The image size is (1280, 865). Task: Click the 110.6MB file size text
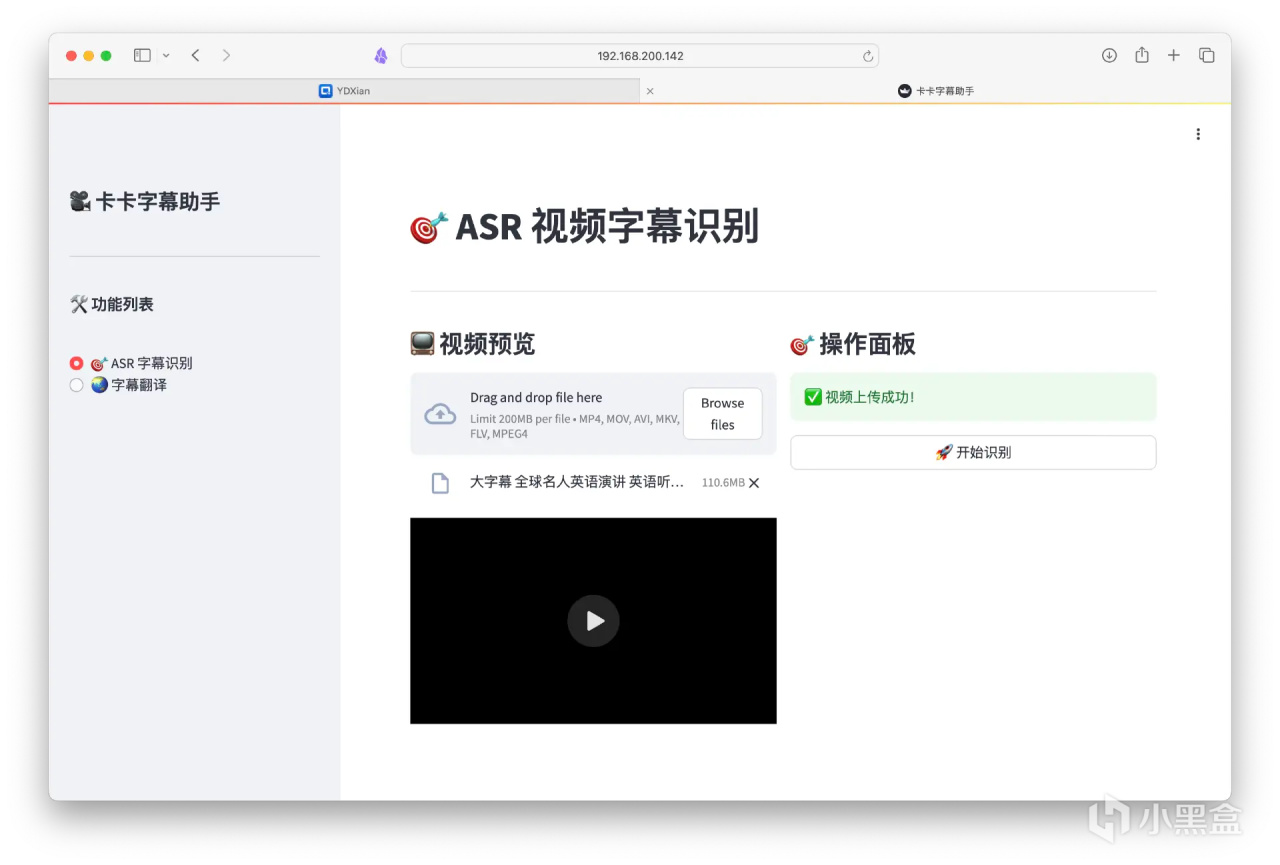[x=723, y=483]
